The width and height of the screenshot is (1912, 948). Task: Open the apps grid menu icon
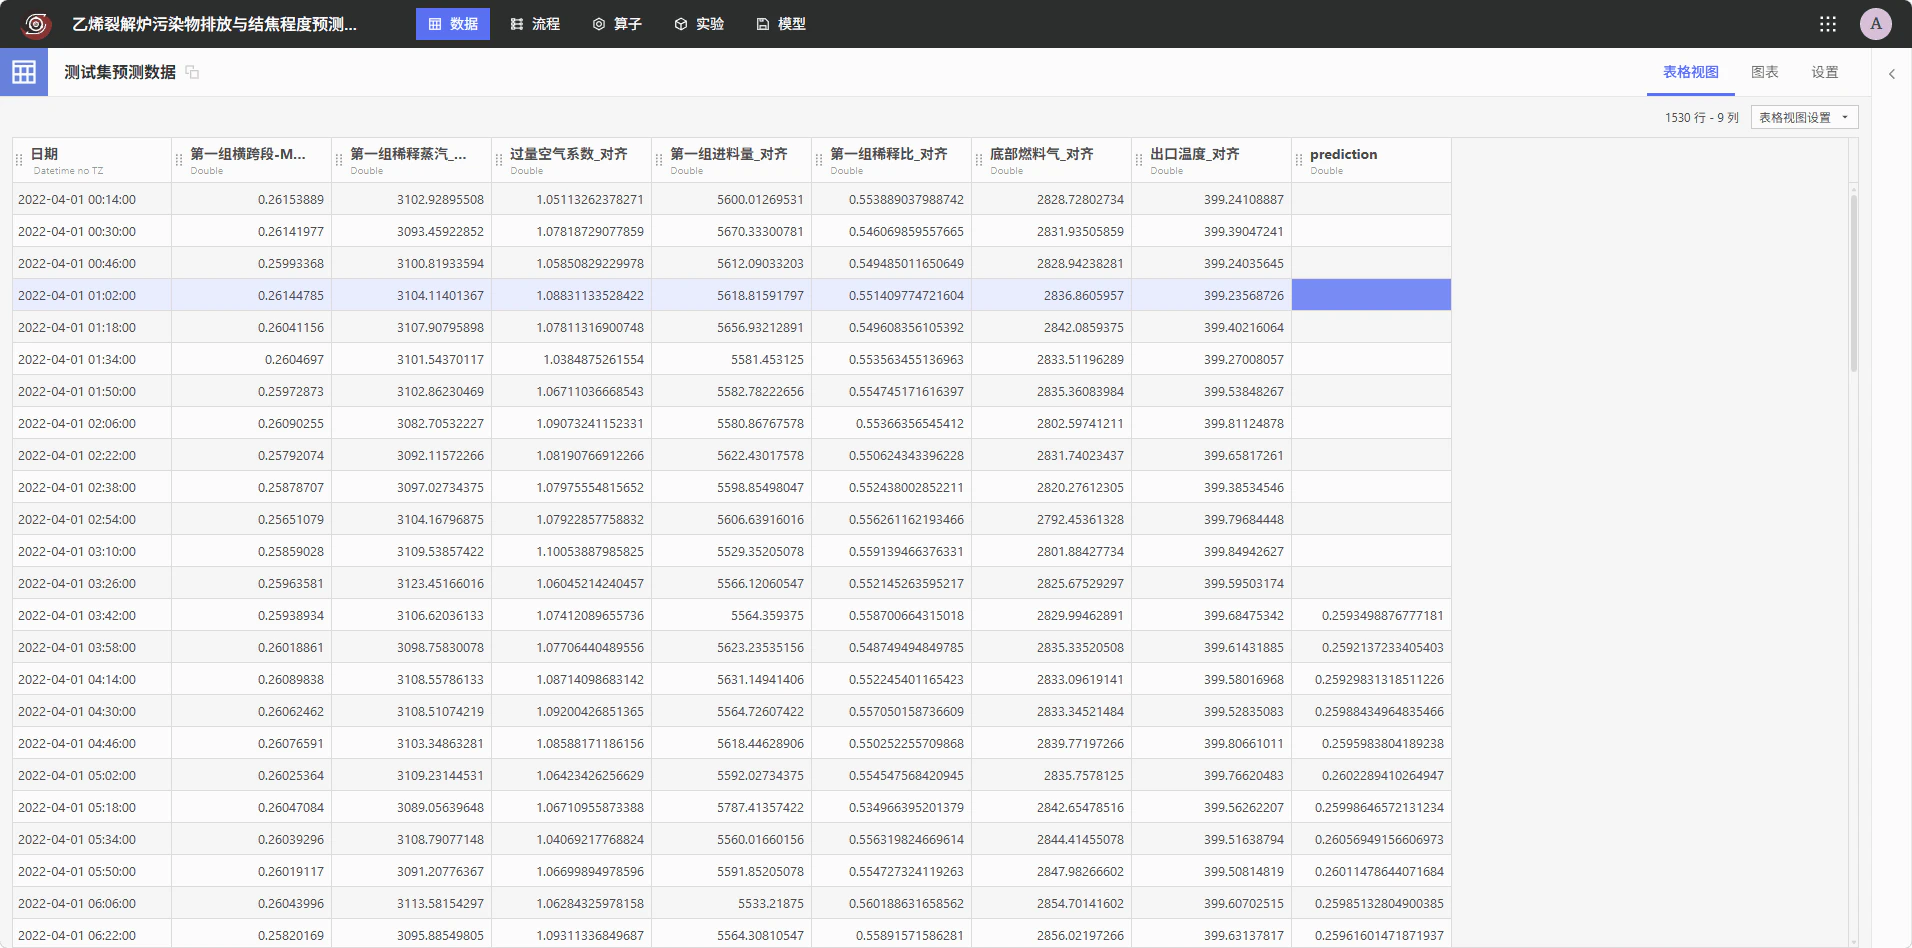pos(1828,24)
